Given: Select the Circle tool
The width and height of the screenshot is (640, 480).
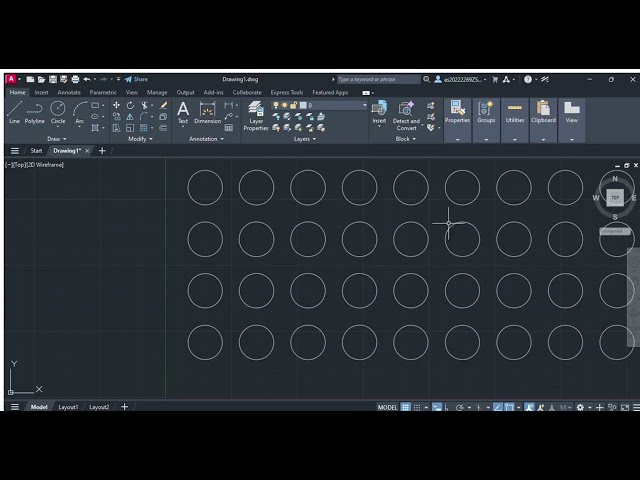Looking at the screenshot, I should tap(58, 112).
